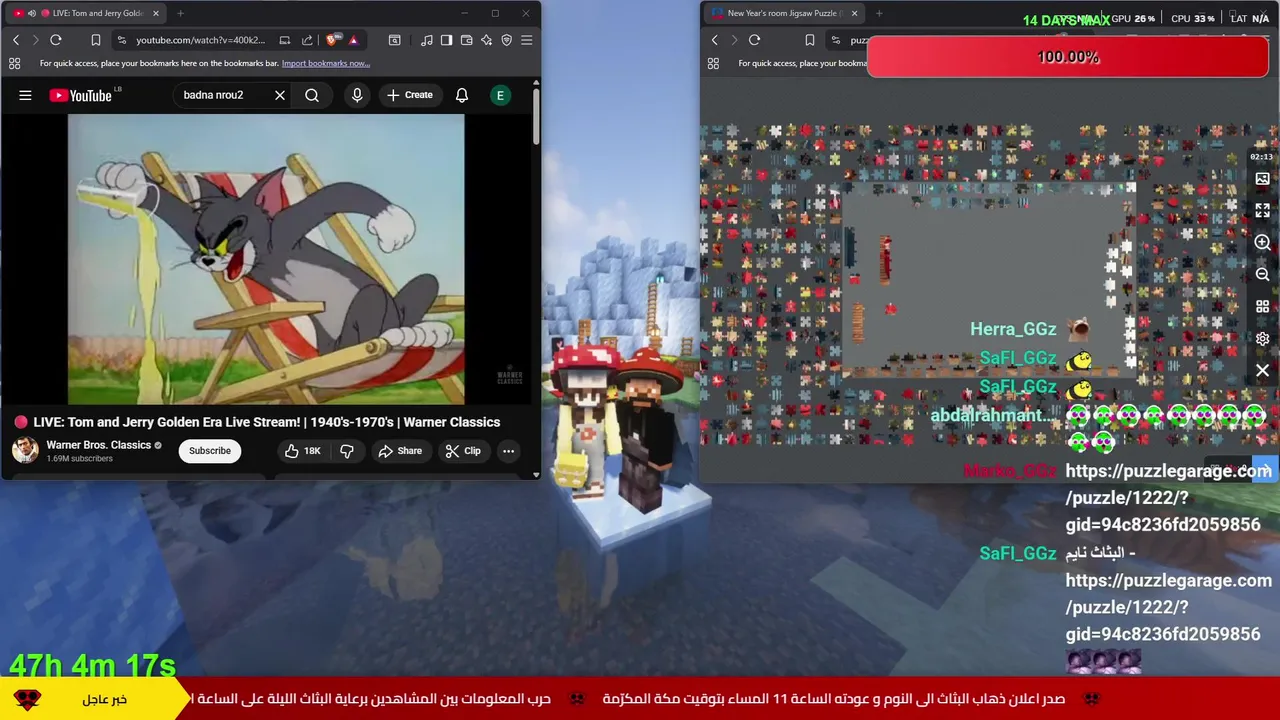
Task: Open YouTube notifications bell
Action: (x=462, y=95)
